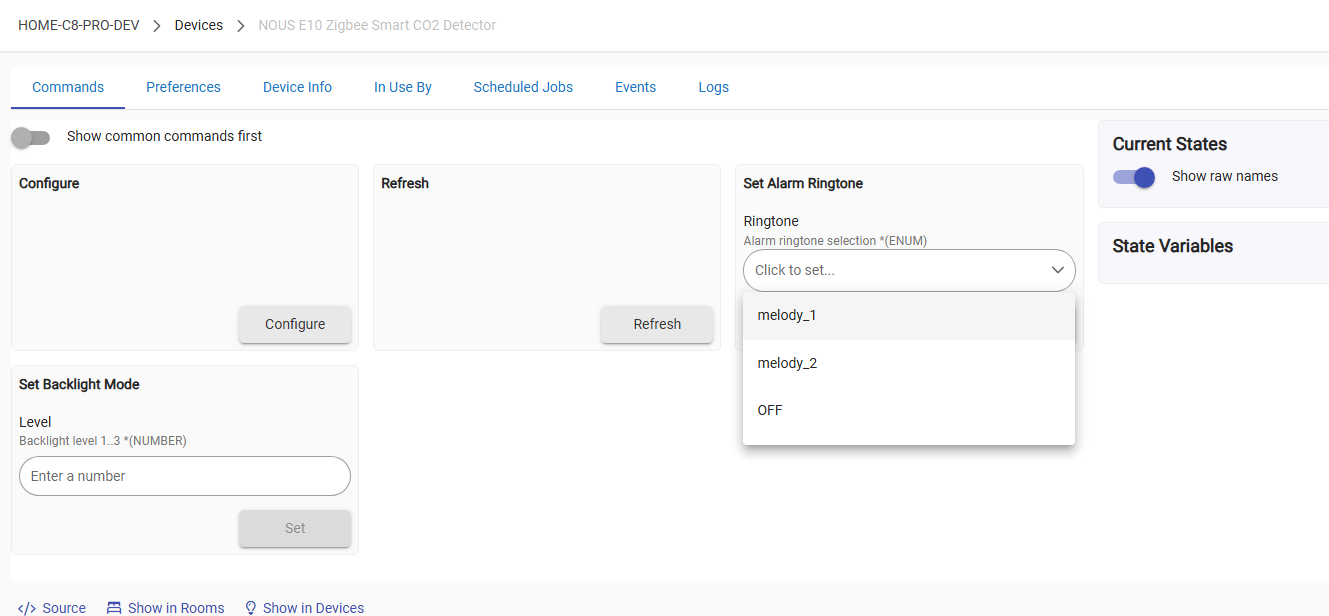This screenshot has height=616, width=1329.
Task: View the Events tab
Action: (x=635, y=87)
